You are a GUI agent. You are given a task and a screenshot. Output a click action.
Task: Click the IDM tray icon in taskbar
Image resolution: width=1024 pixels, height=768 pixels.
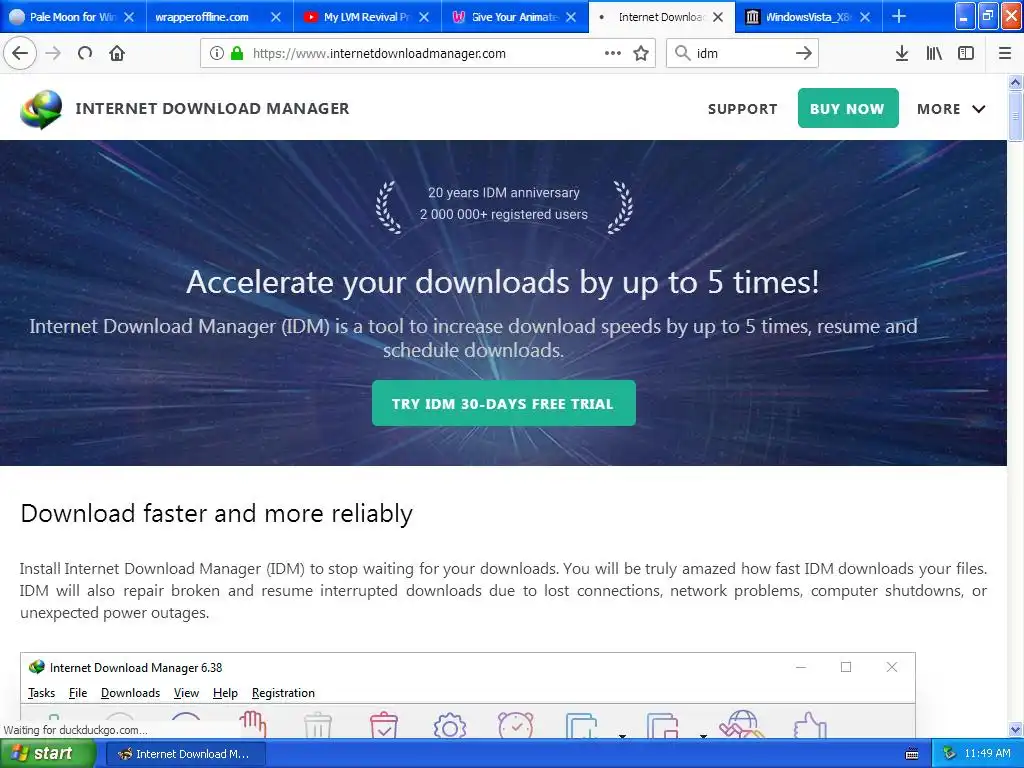949,754
